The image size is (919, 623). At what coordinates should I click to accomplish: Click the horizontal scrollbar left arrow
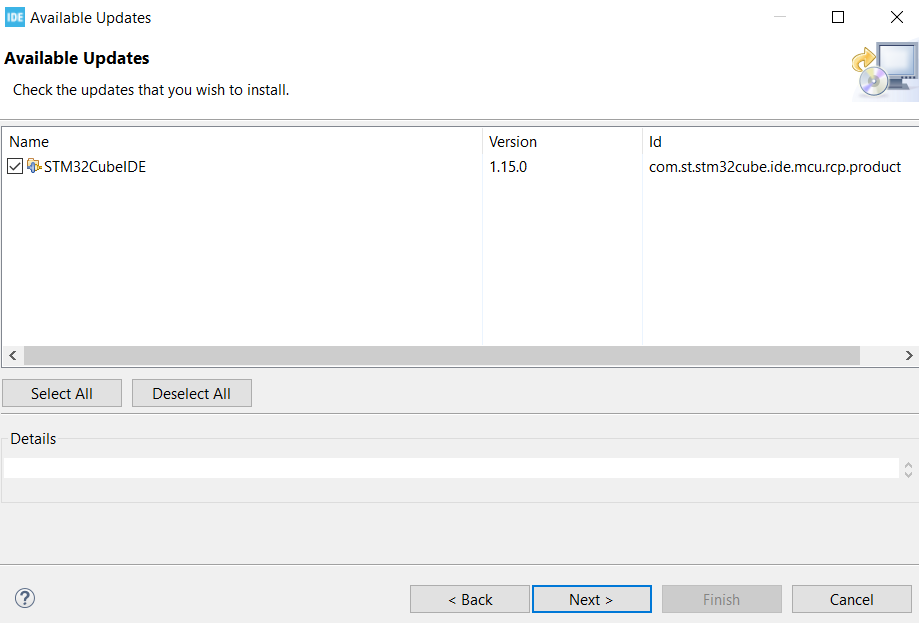coord(12,356)
